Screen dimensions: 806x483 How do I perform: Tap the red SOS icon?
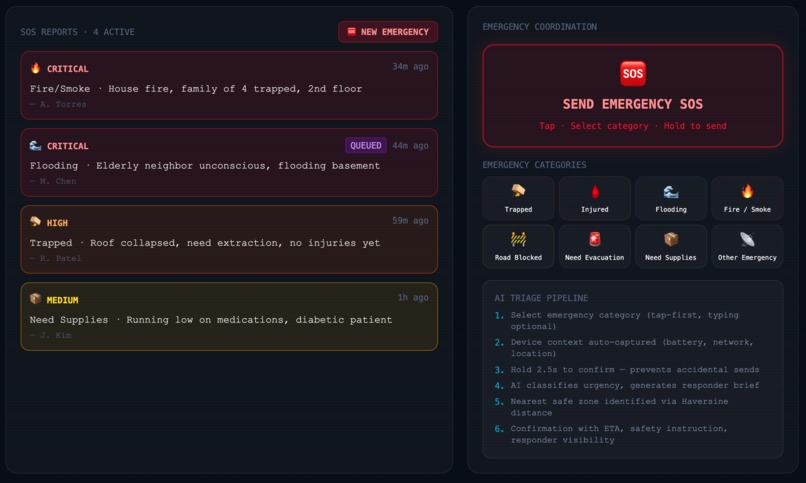[x=633, y=73]
